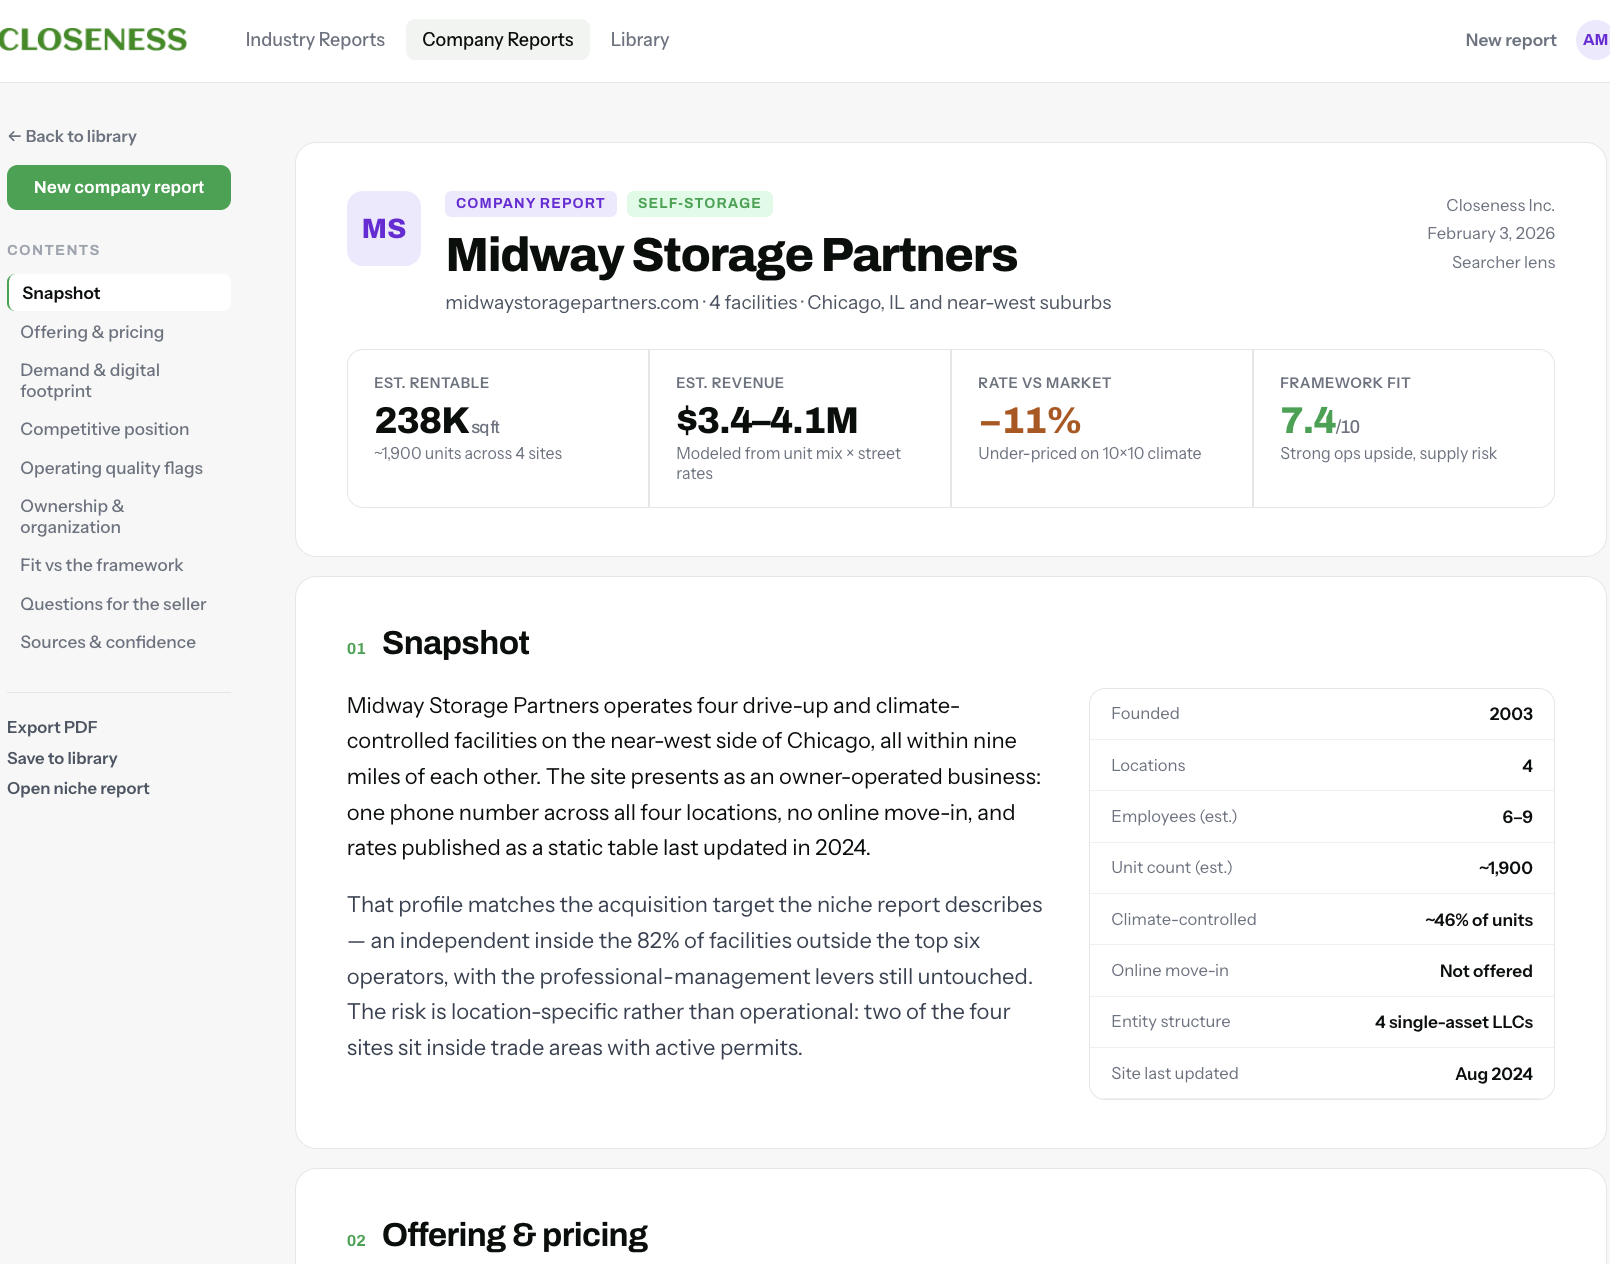Click the COMPANY REPORT tag
Image resolution: width=1610 pixels, height=1264 pixels.
531,203
